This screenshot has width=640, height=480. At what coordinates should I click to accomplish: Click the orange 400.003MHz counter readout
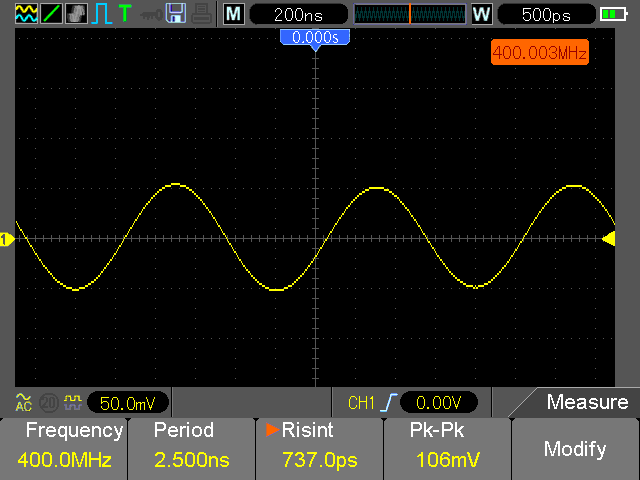pyautogui.click(x=540, y=52)
